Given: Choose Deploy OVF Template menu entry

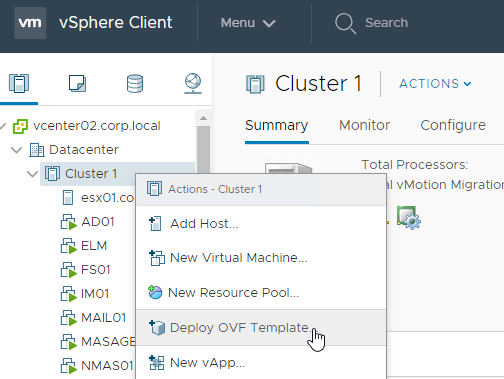Looking at the screenshot, I should (x=261, y=328).
